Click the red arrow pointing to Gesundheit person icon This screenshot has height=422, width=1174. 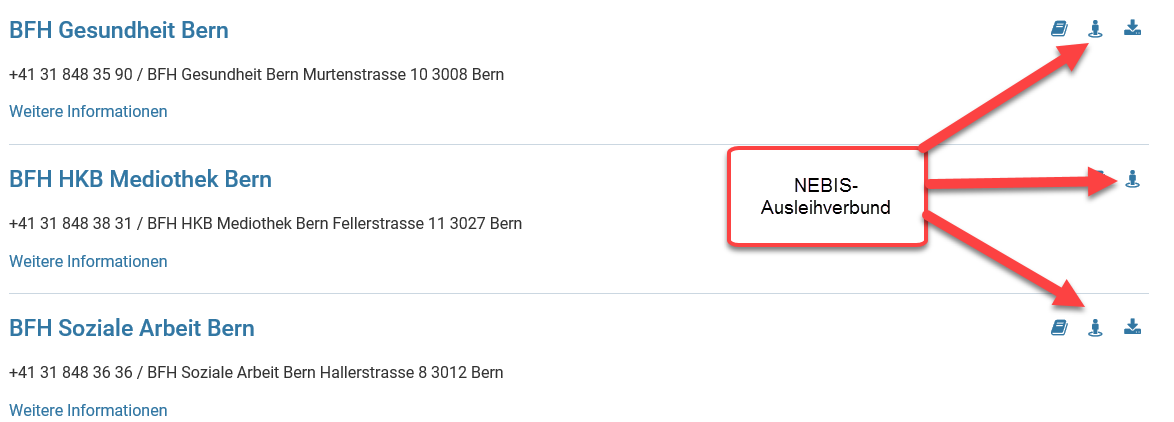pos(1003,95)
